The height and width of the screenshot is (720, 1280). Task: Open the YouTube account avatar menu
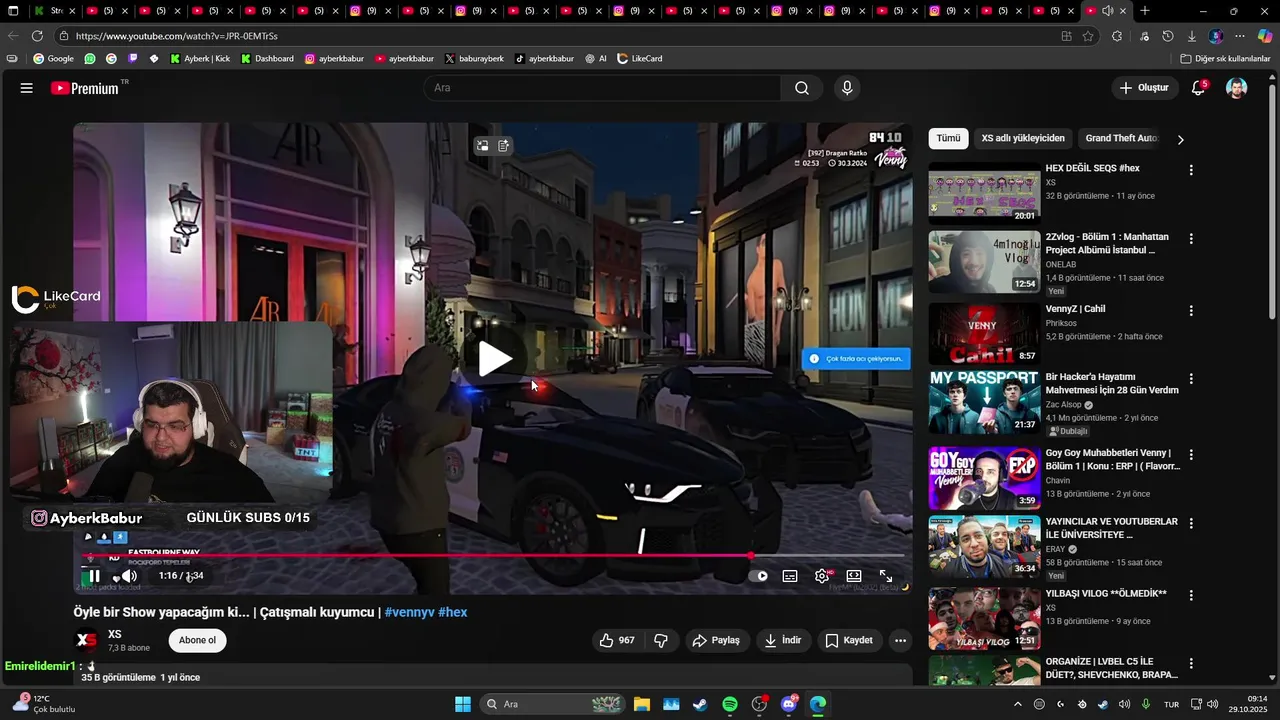[x=1237, y=88]
